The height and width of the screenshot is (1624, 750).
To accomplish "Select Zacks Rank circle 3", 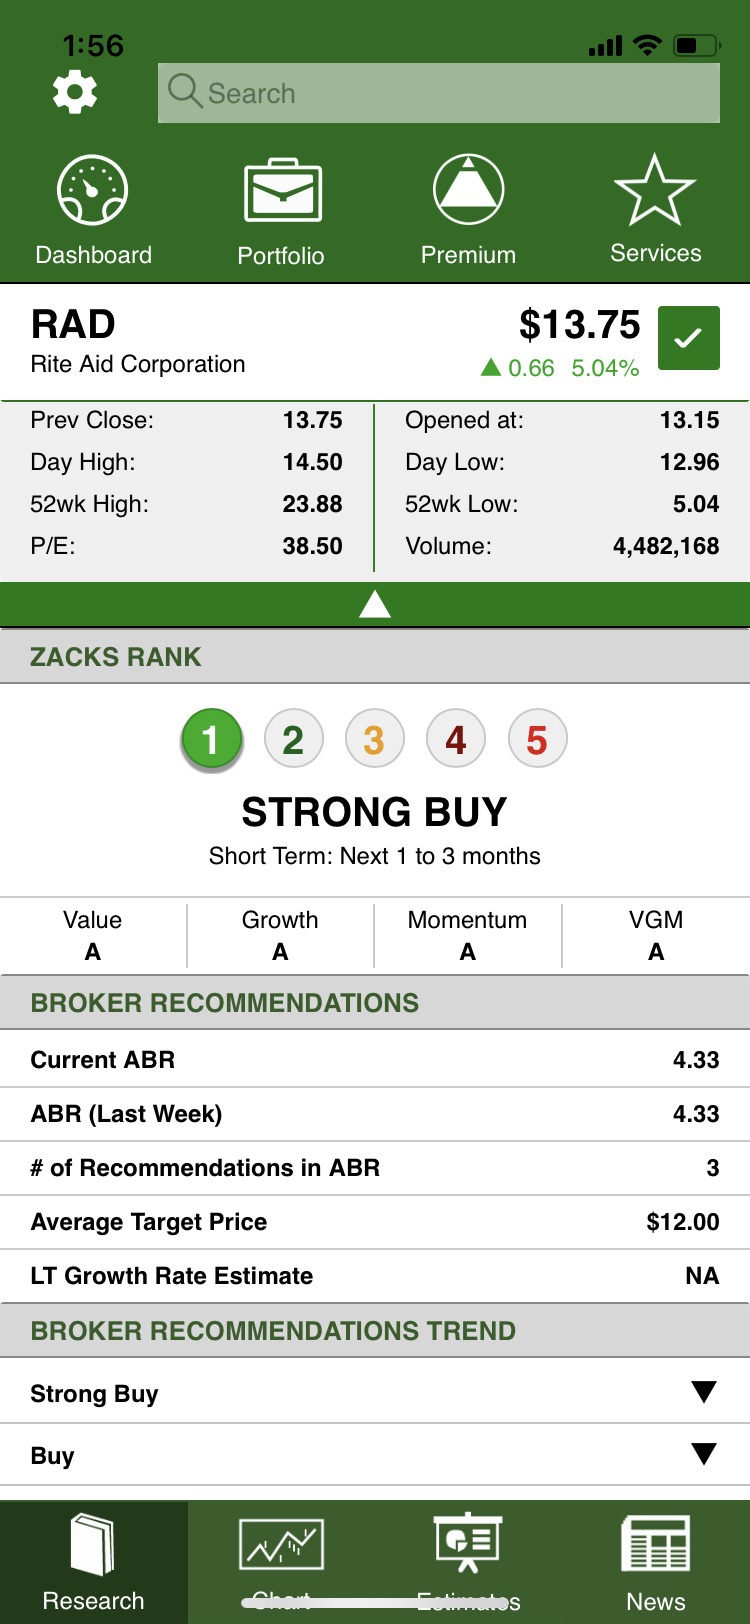I will [374, 740].
